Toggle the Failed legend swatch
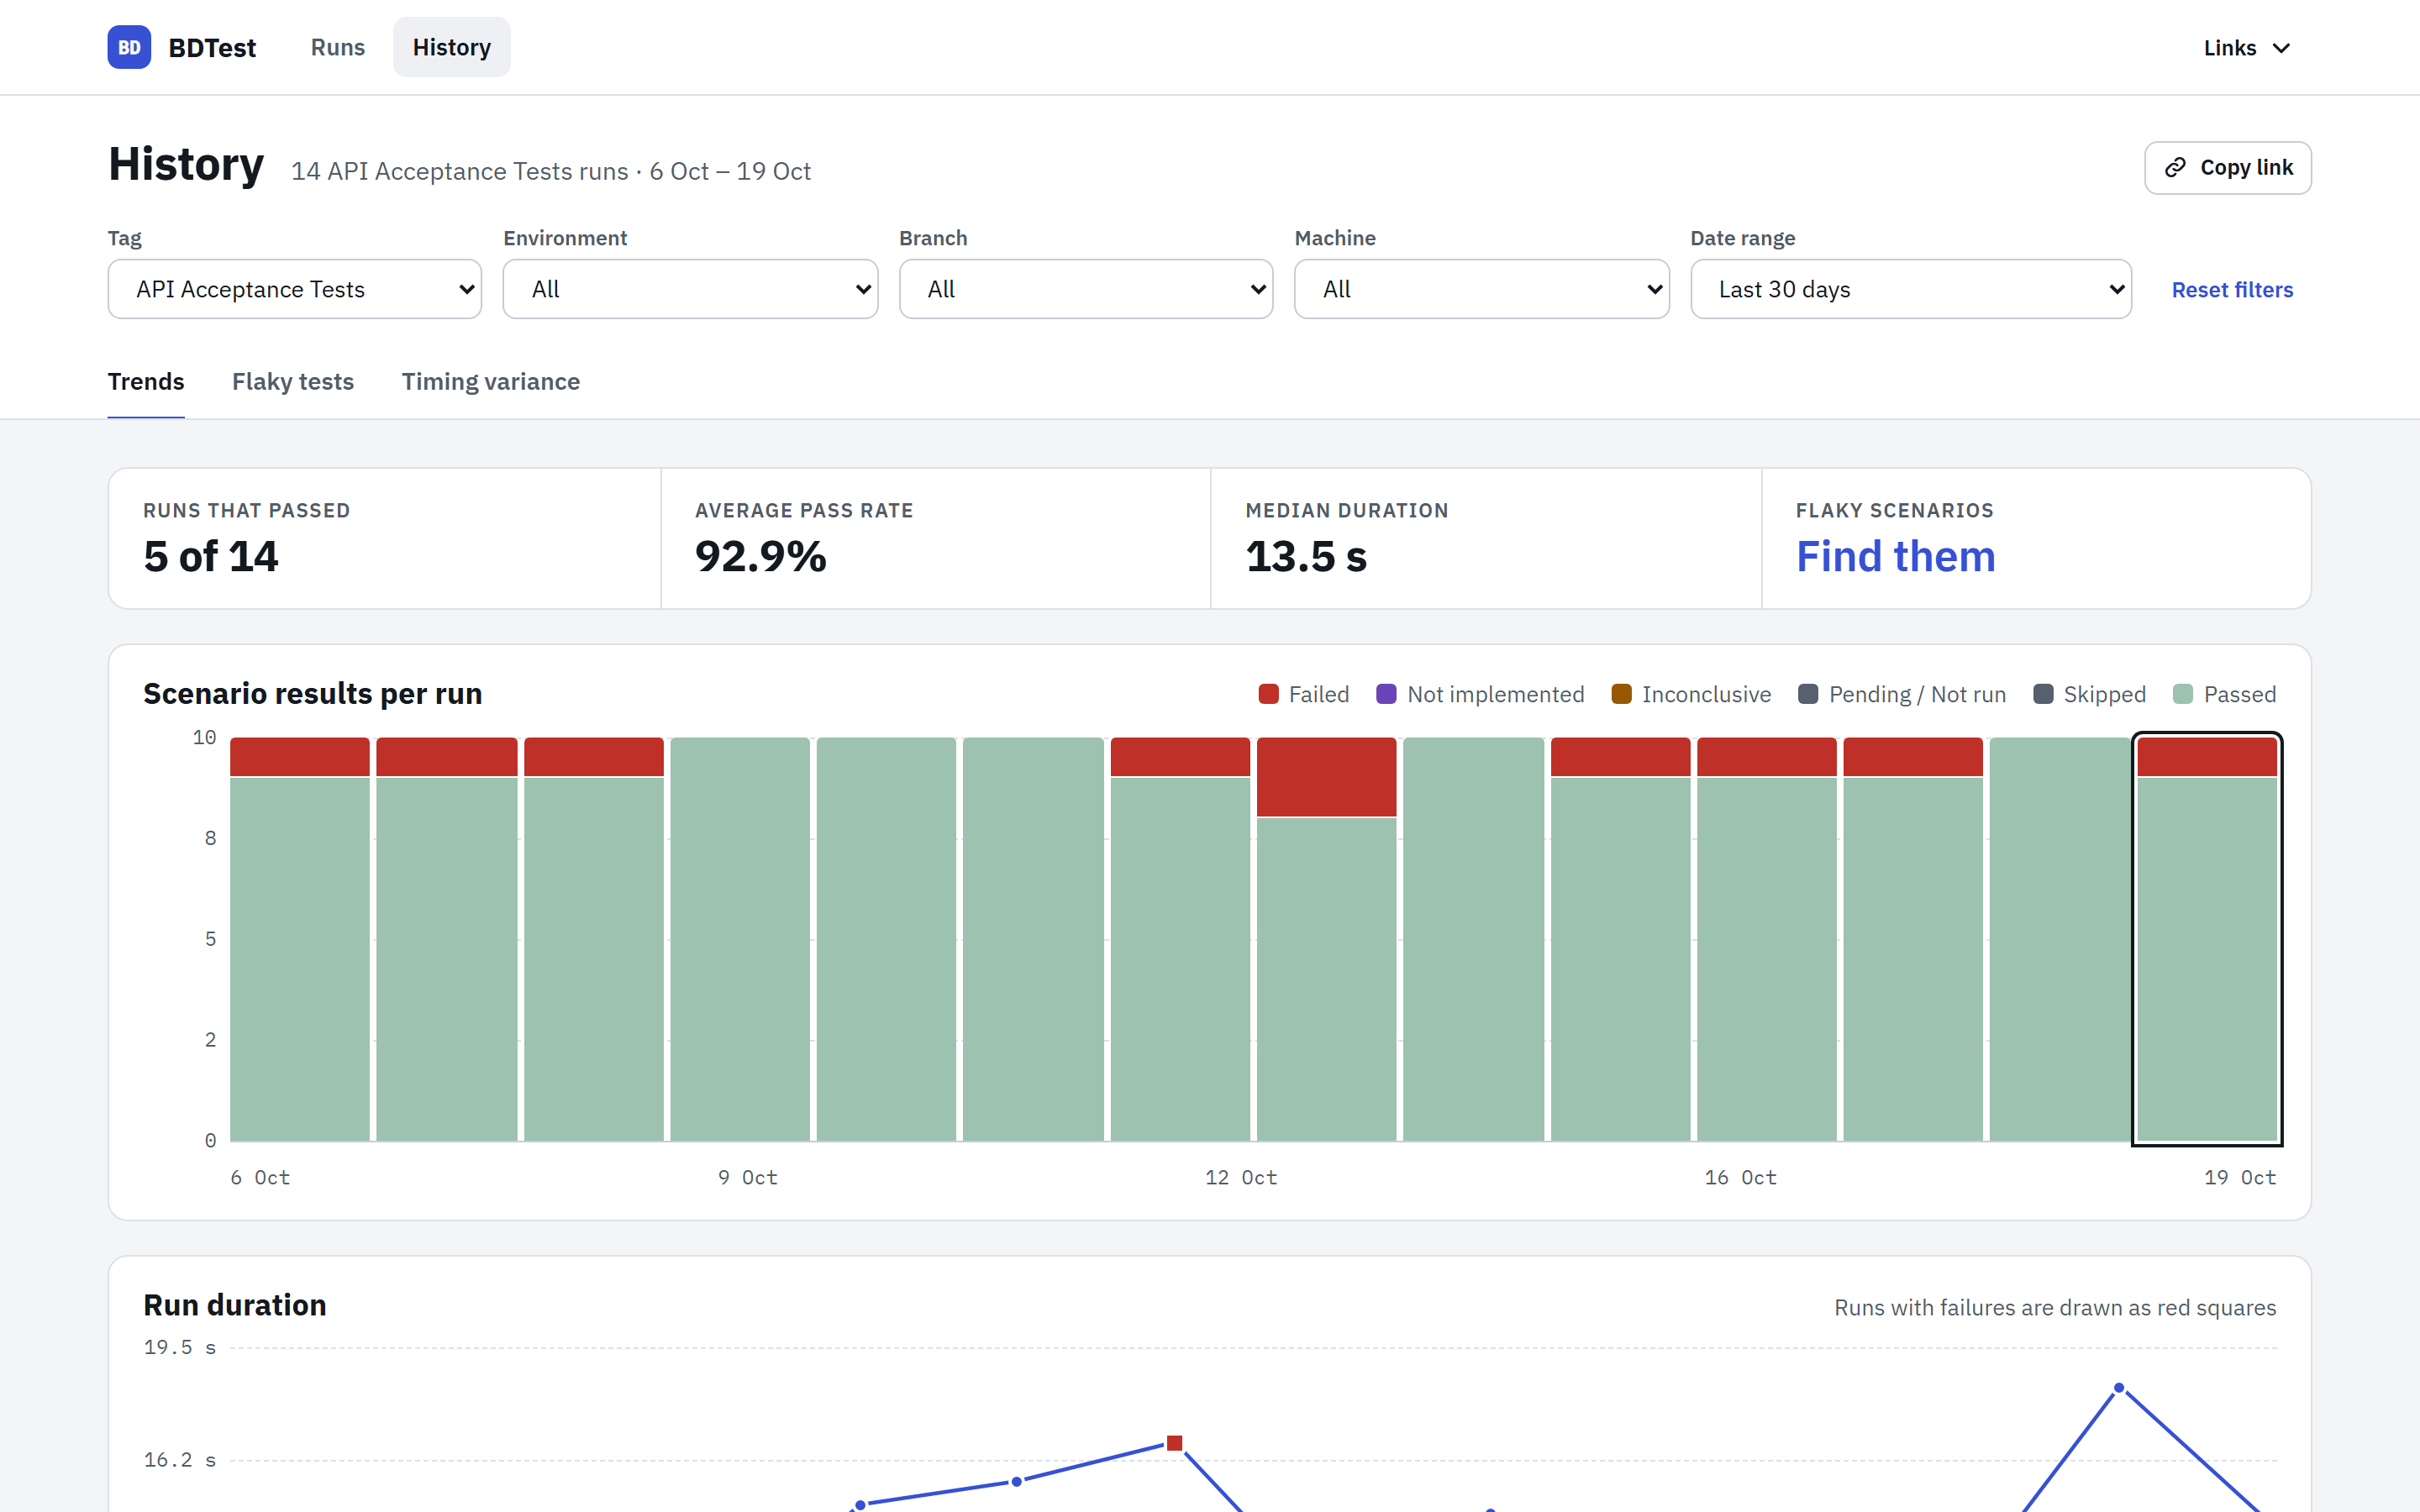The image size is (2420, 1512). tap(1269, 694)
